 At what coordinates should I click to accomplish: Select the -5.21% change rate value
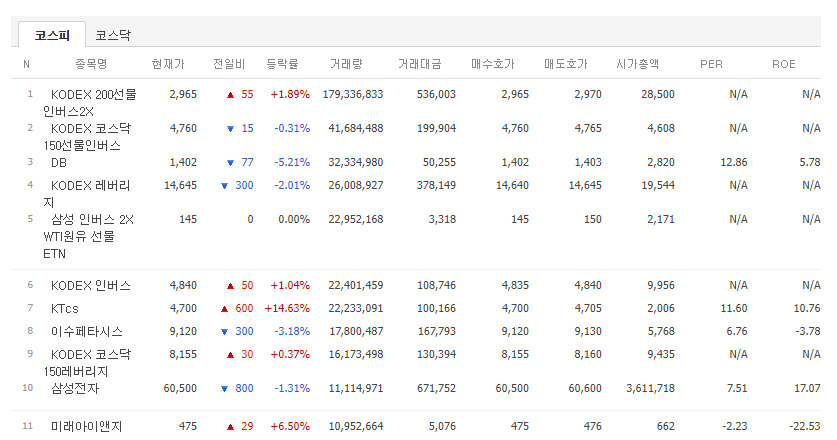tap(292, 162)
